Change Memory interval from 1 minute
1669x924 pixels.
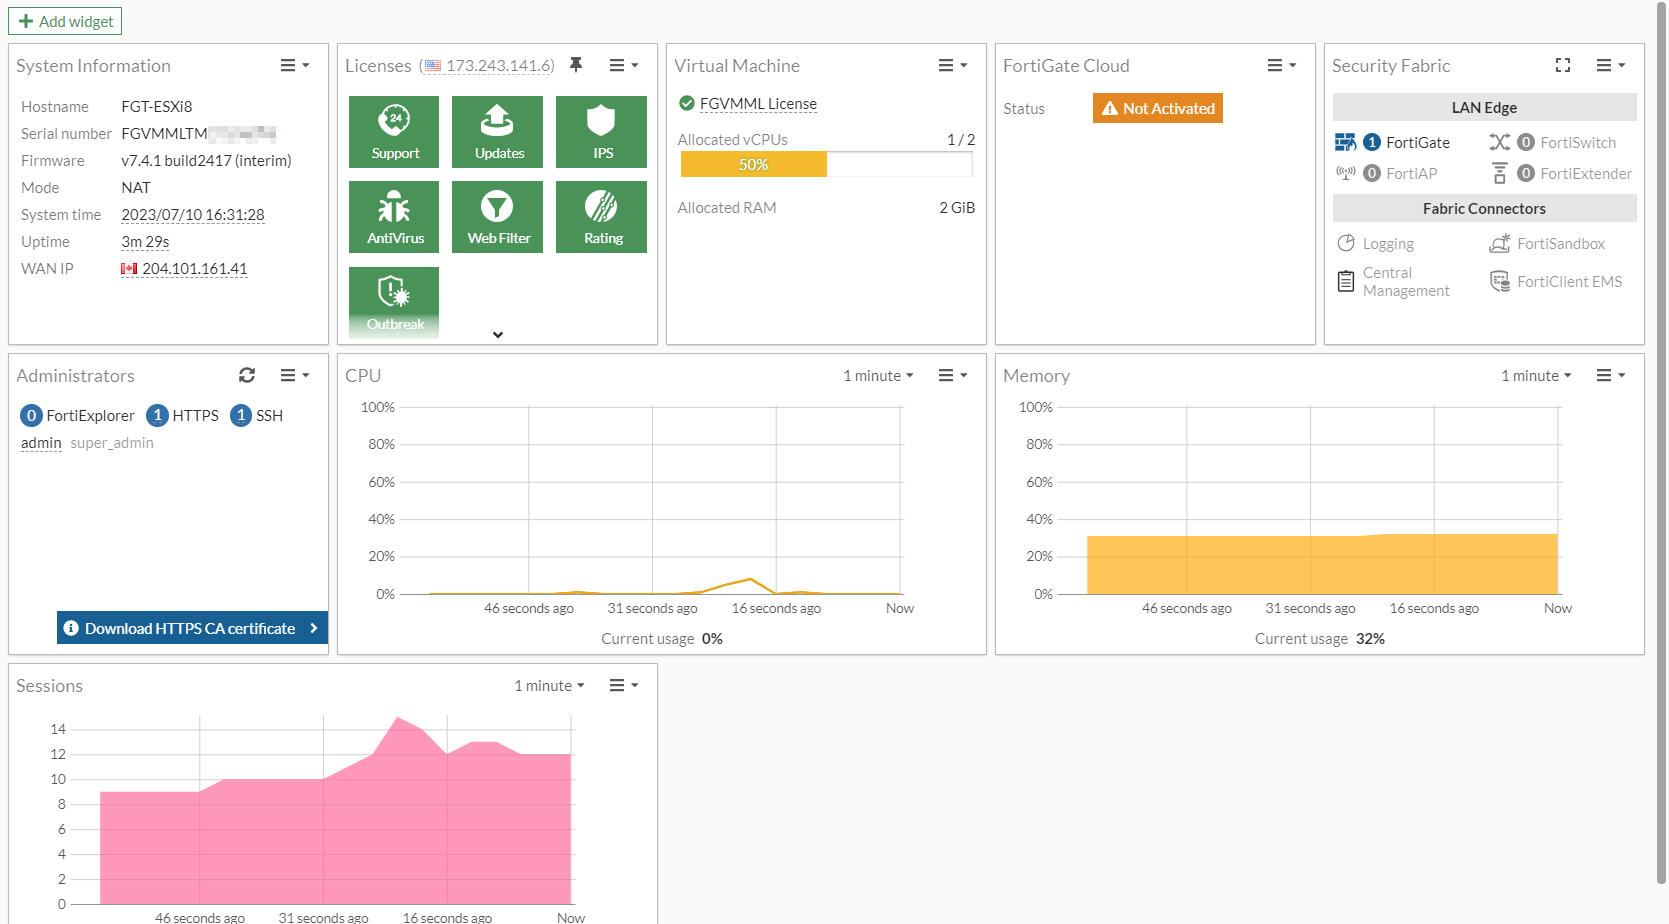pyautogui.click(x=1535, y=375)
